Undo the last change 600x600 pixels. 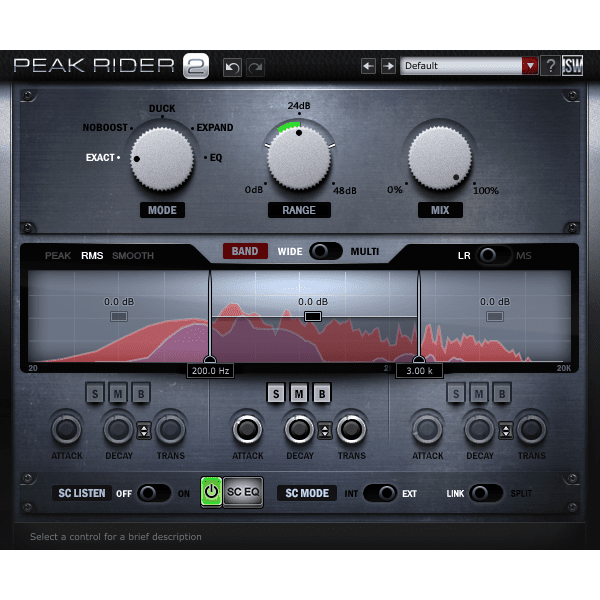click(232, 68)
